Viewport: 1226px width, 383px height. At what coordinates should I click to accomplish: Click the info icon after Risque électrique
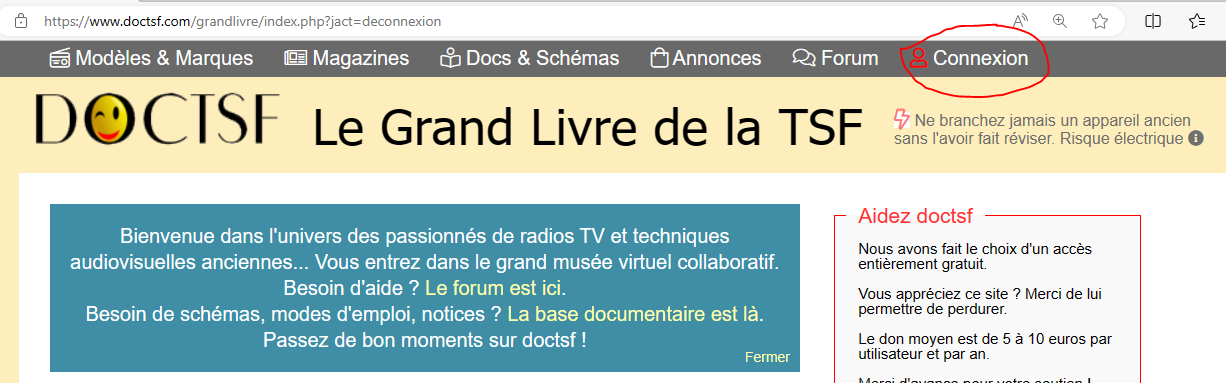point(1196,139)
